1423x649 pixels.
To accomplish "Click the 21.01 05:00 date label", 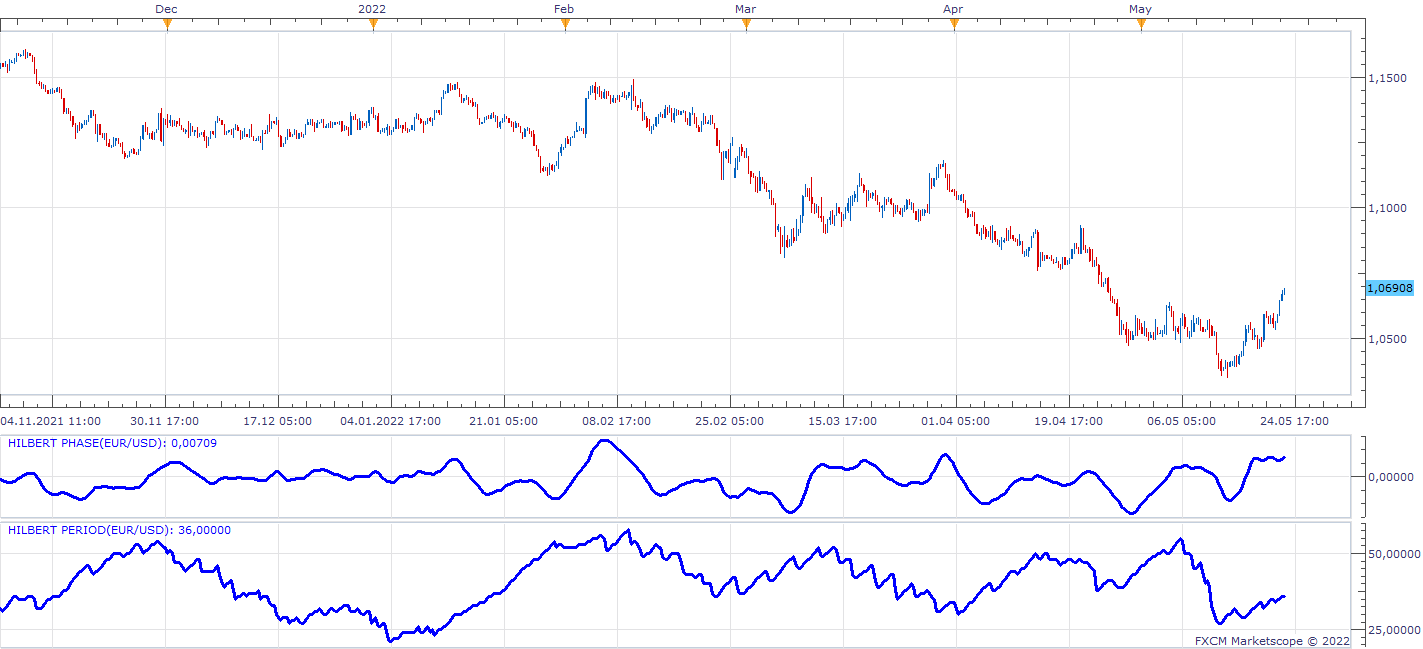I will tap(504, 421).
